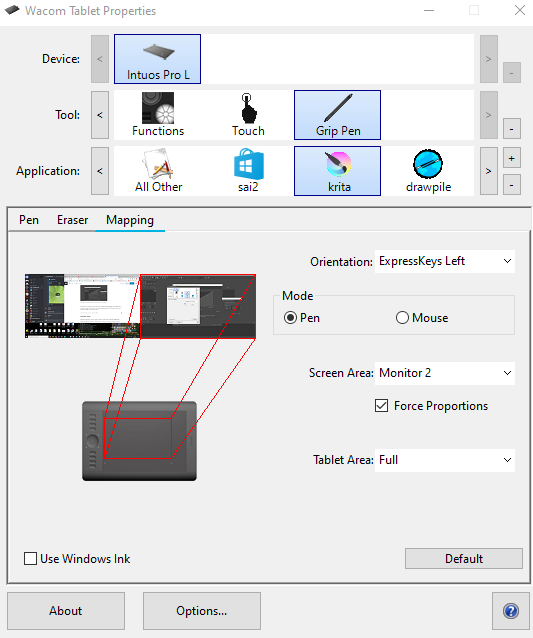Switch to the Eraser tab
Viewport: 533px width, 638px height.
[x=72, y=220]
